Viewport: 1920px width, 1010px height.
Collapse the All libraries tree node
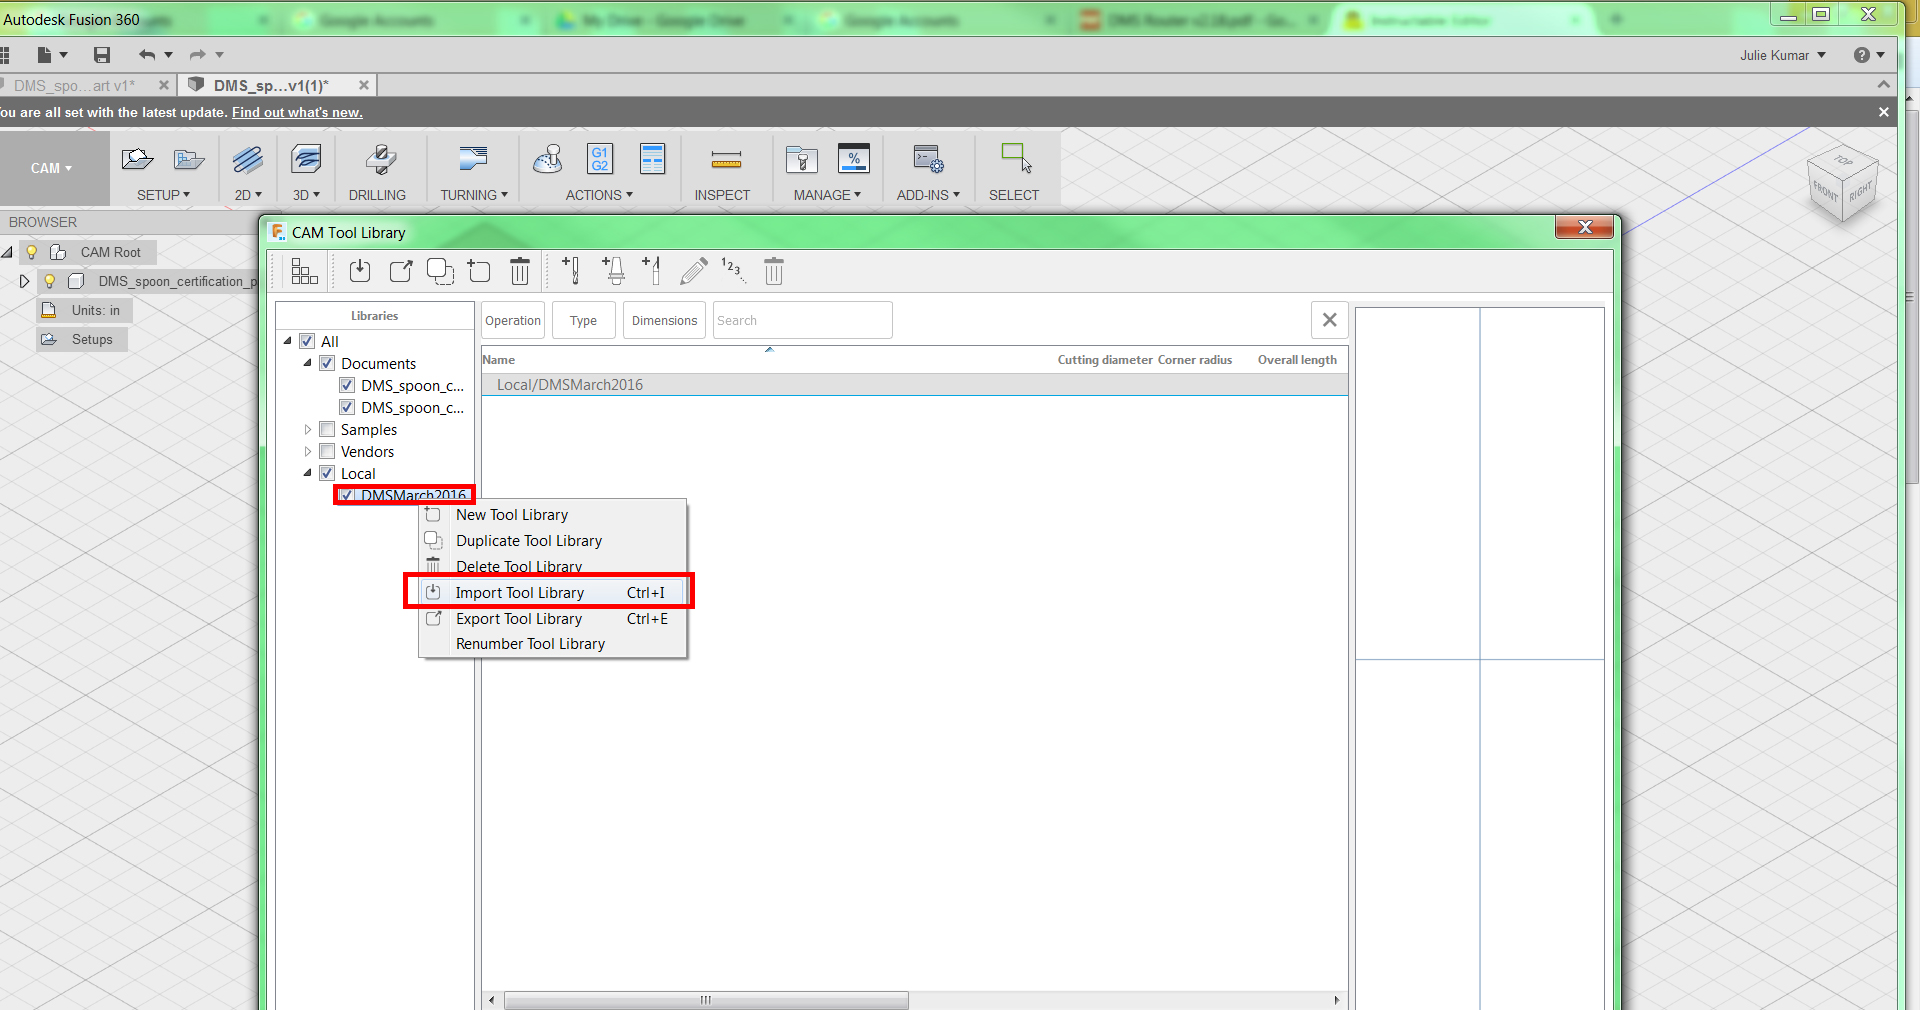(x=288, y=341)
